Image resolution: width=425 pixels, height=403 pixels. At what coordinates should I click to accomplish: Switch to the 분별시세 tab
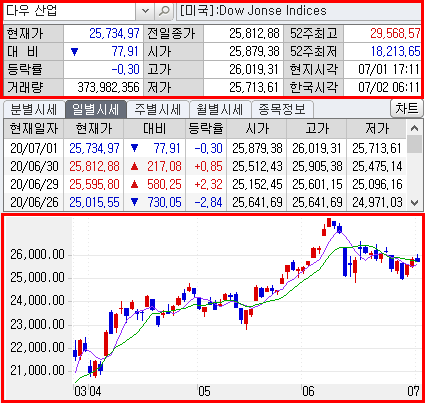[33, 109]
